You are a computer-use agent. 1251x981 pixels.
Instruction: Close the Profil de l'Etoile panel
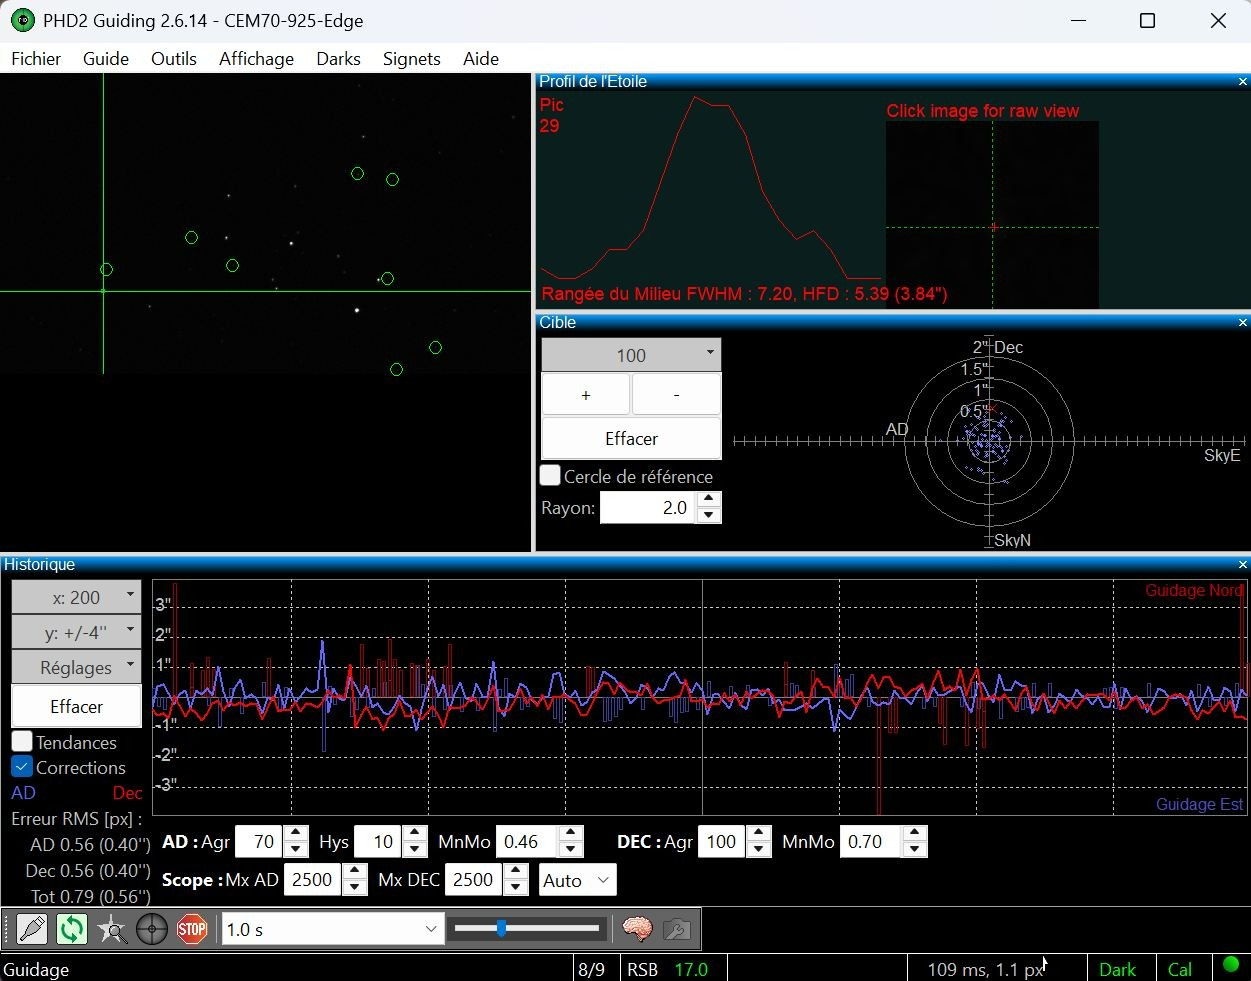[x=1243, y=82]
